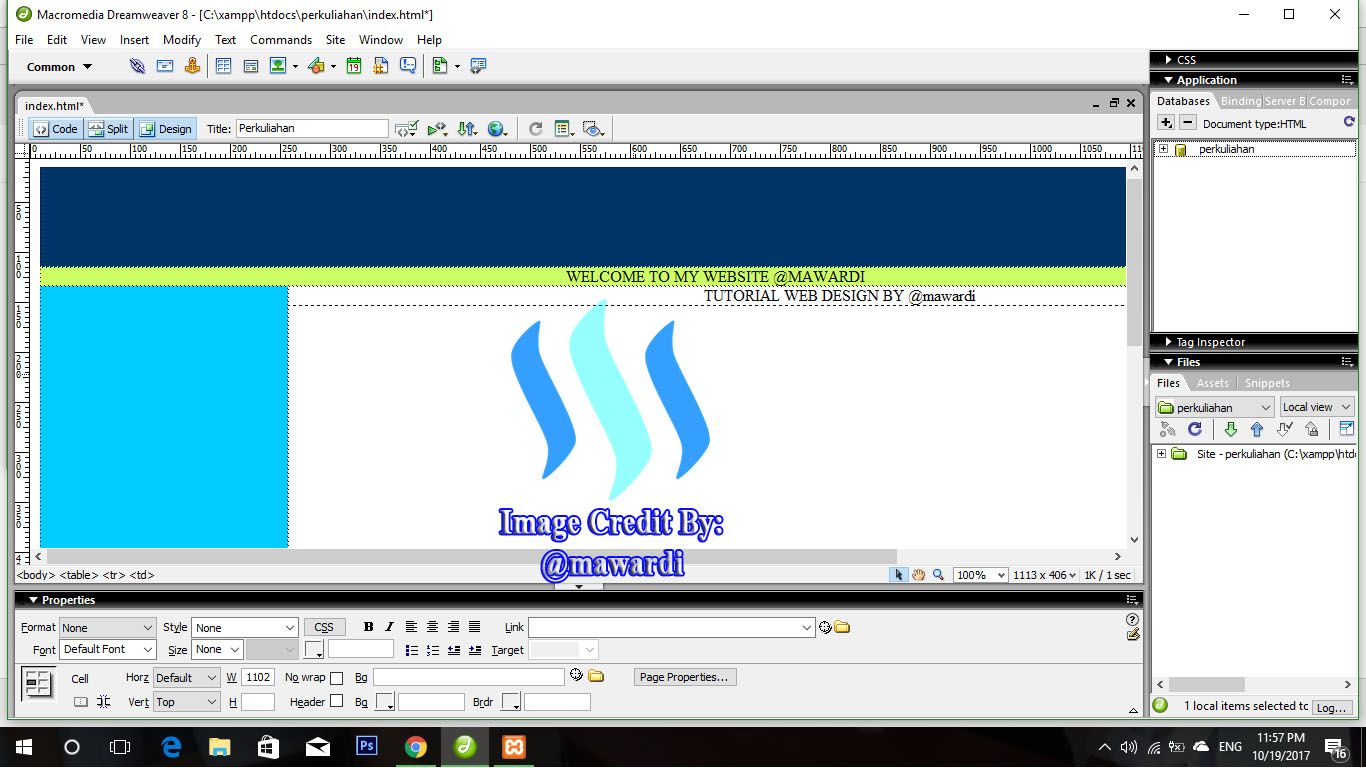Insert a Date with the calendar icon

click(x=353, y=66)
